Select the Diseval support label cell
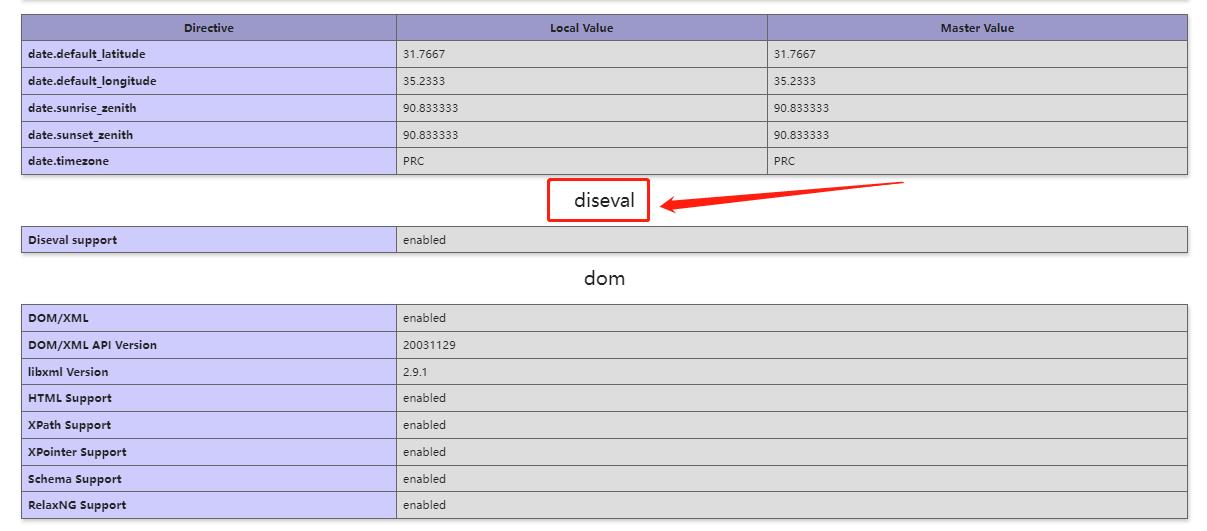 click(x=72, y=240)
